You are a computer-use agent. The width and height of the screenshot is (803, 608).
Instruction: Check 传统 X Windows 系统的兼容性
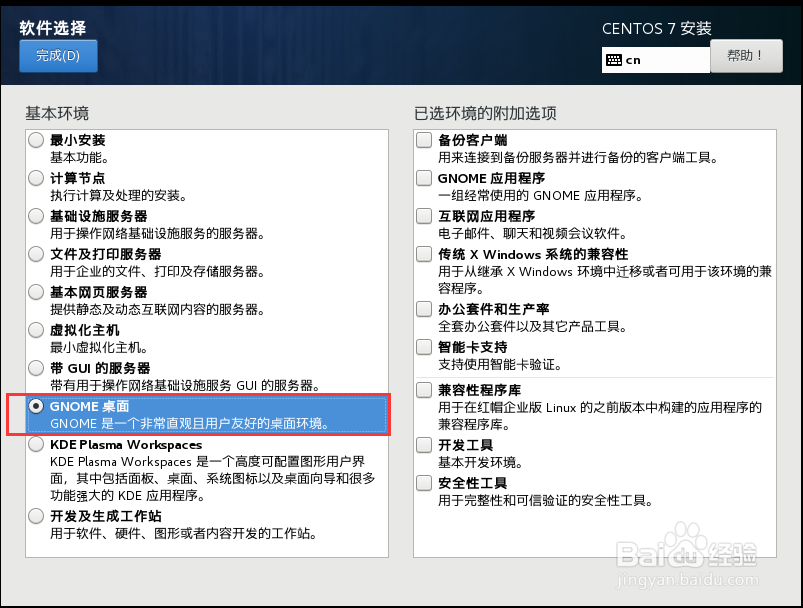tap(423, 254)
